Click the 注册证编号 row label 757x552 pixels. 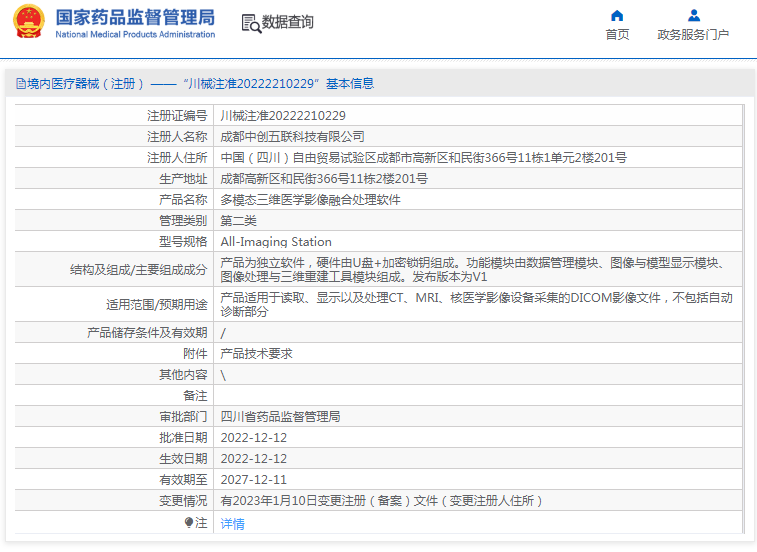(177, 115)
